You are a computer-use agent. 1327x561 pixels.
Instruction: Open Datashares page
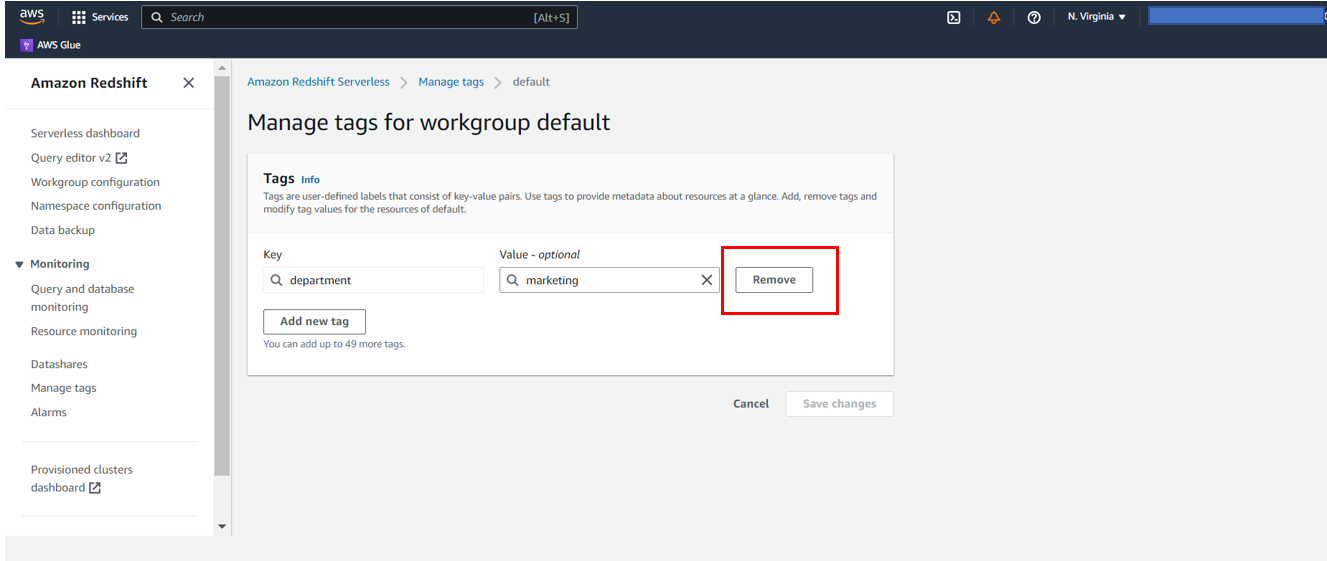point(59,364)
